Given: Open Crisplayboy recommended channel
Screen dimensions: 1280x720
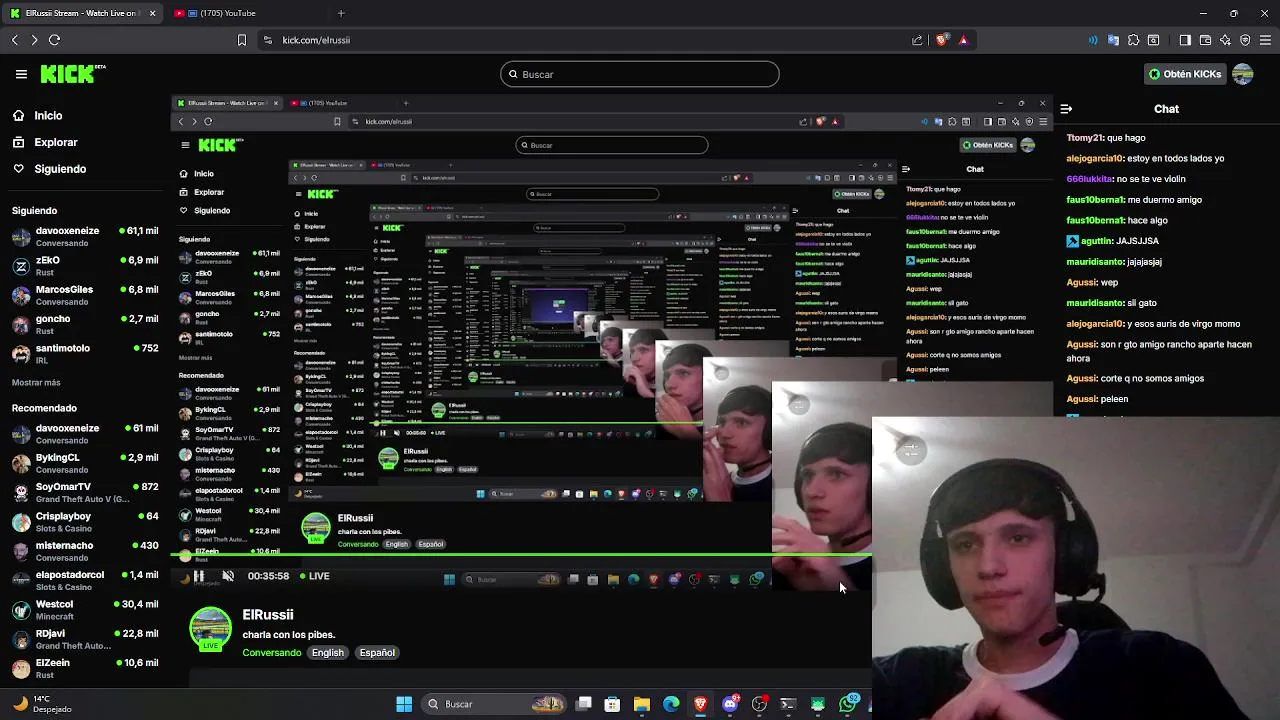Looking at the screenshot, I should point(84,521).
